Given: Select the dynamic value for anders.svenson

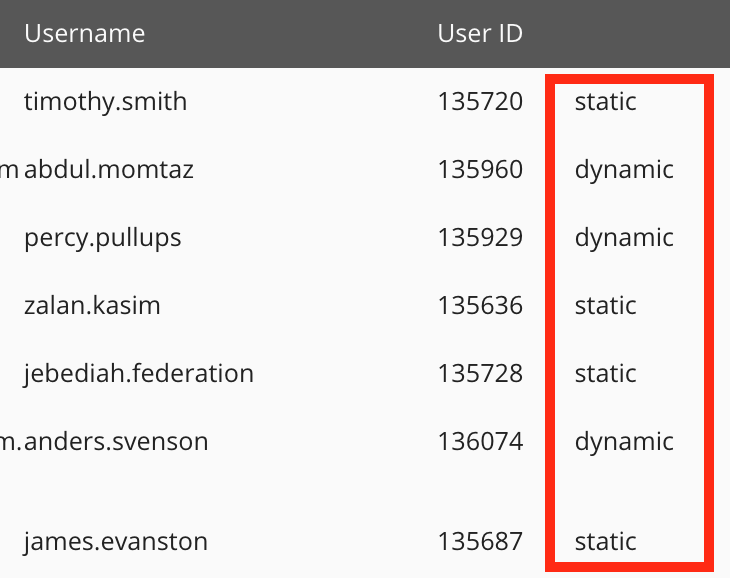Looking at the screenshot, I should 624,441.
